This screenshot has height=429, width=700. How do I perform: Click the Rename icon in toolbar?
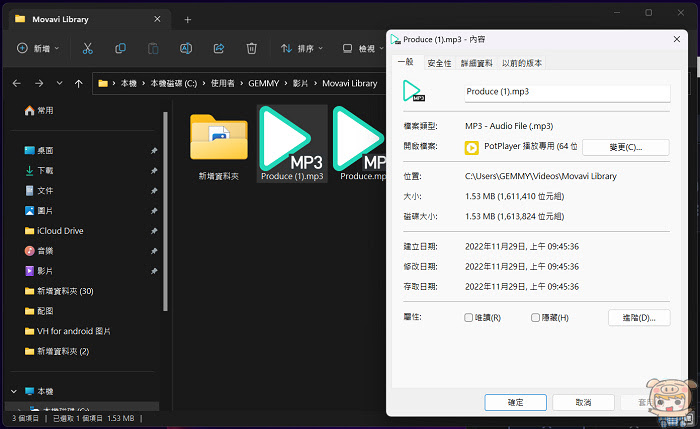(x=186, y=48)
